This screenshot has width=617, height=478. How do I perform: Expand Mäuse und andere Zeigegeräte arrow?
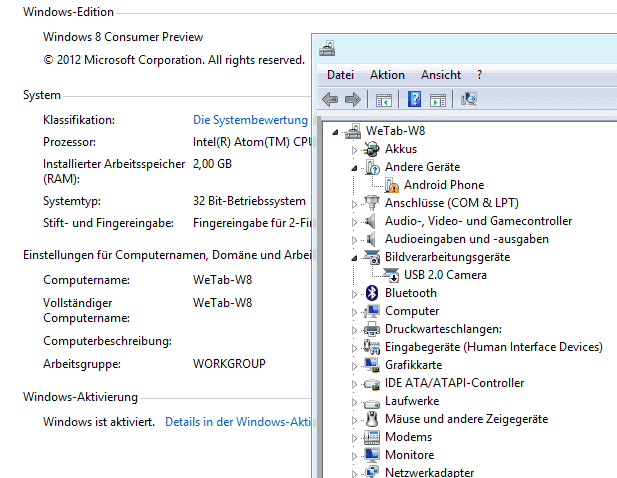click(x=354, y=420)
